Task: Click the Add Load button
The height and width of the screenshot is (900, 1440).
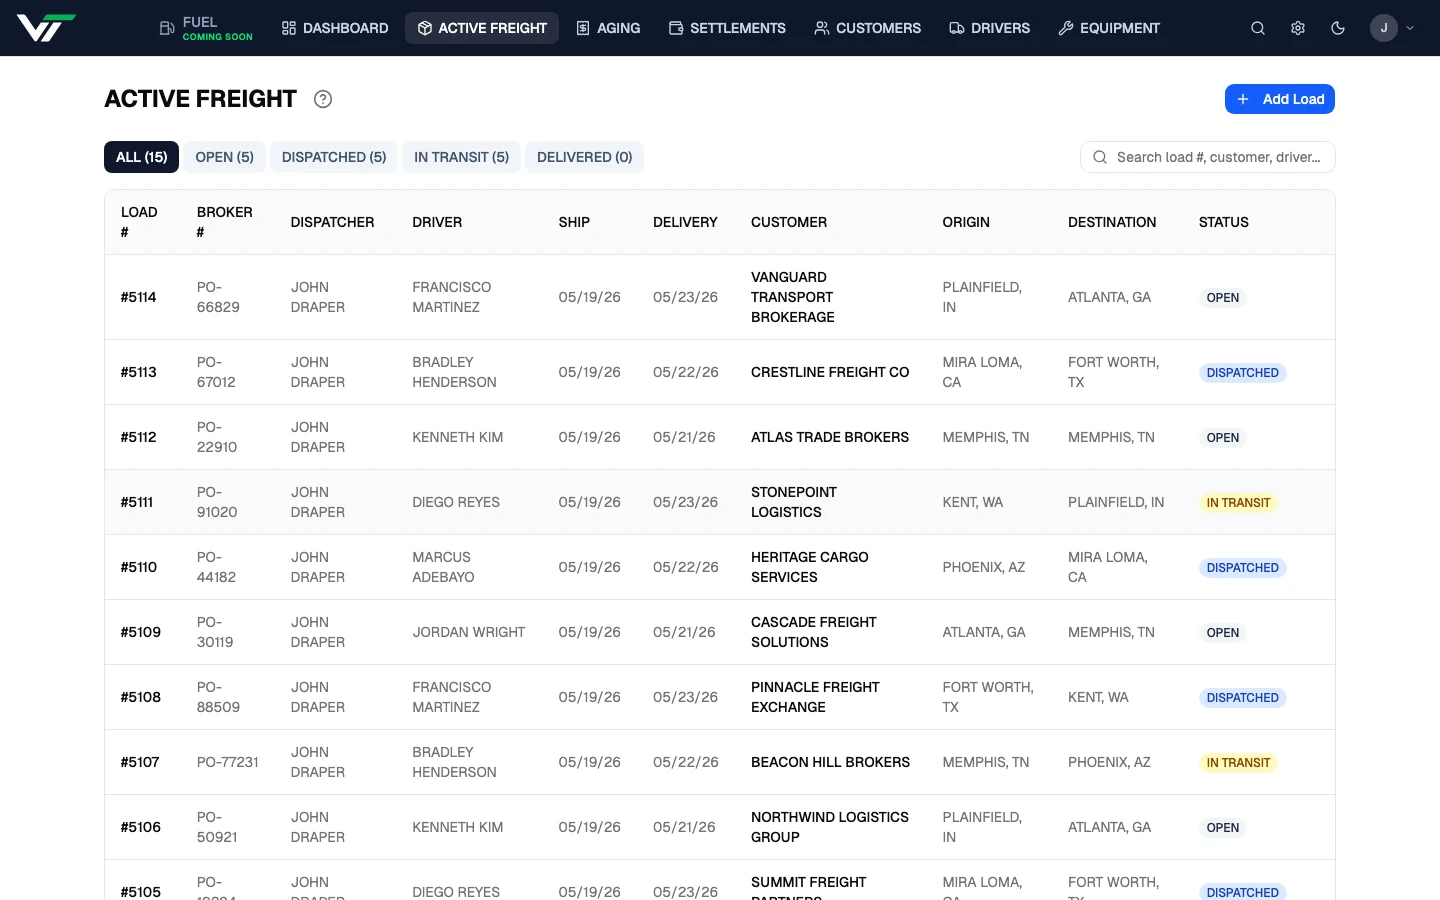Action: 1280,99
